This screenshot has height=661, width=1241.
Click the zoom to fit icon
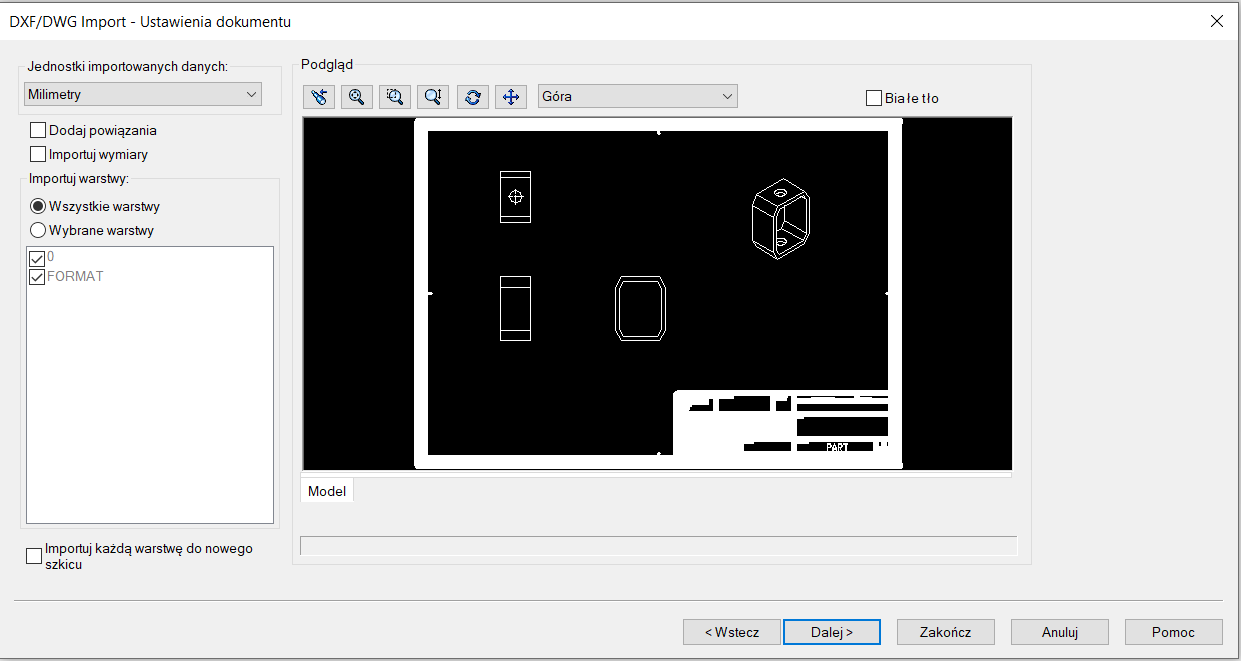click(356, 97)
